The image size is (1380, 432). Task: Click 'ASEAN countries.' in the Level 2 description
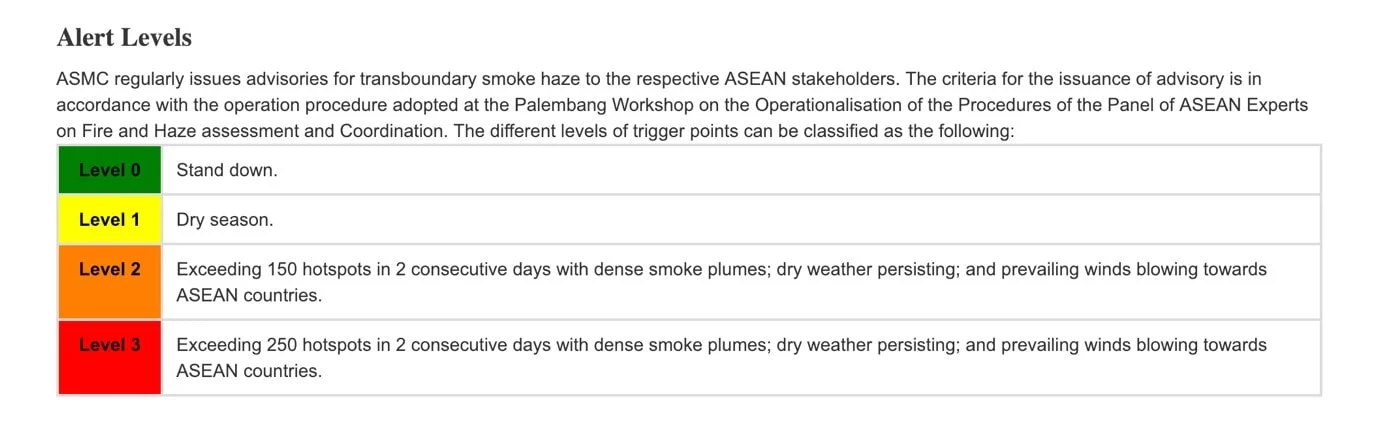[x=249, y=296]
